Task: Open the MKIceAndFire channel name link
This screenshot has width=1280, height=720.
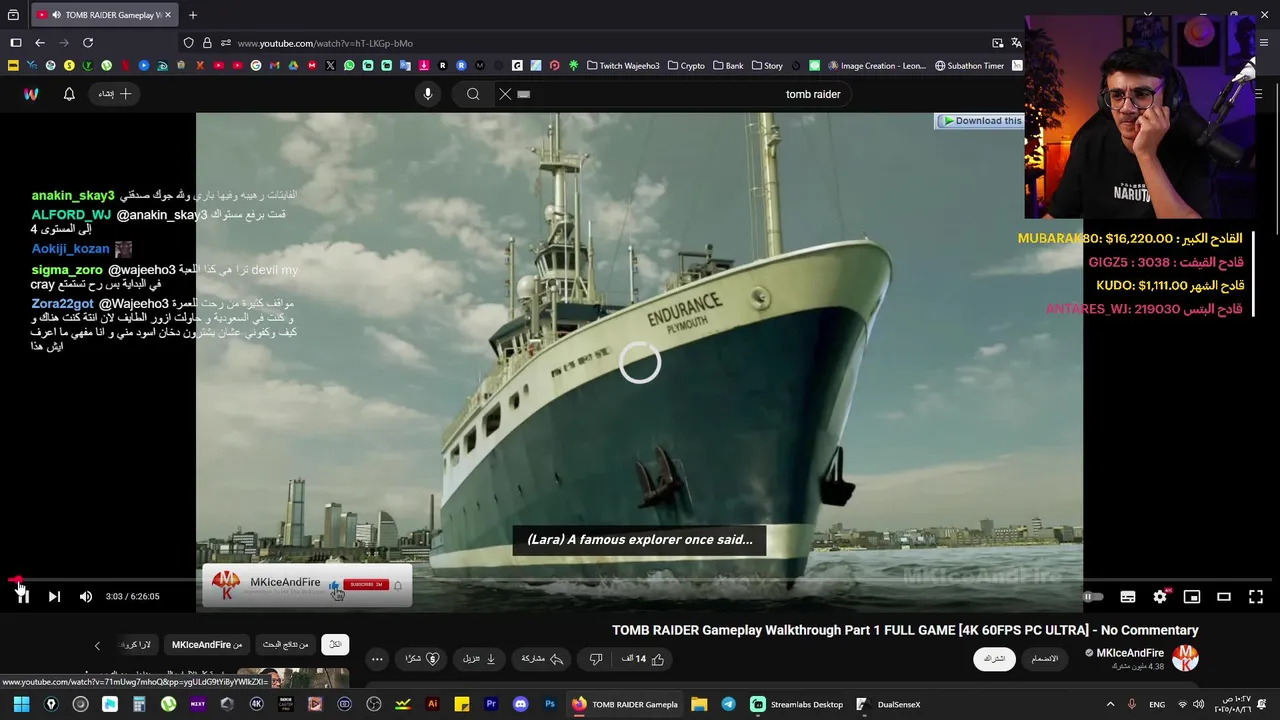Action: pos(1130,653)
